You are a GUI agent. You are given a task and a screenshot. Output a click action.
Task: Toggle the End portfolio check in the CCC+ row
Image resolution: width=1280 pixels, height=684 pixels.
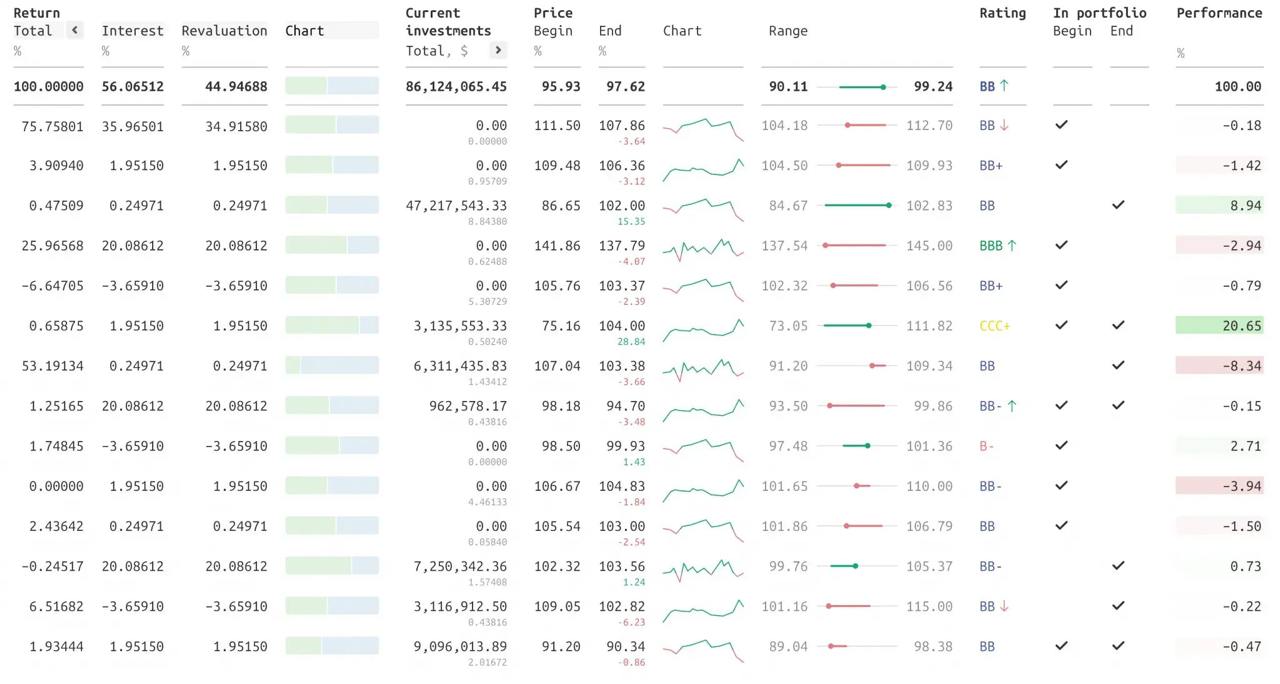(x=1118, y=325)
